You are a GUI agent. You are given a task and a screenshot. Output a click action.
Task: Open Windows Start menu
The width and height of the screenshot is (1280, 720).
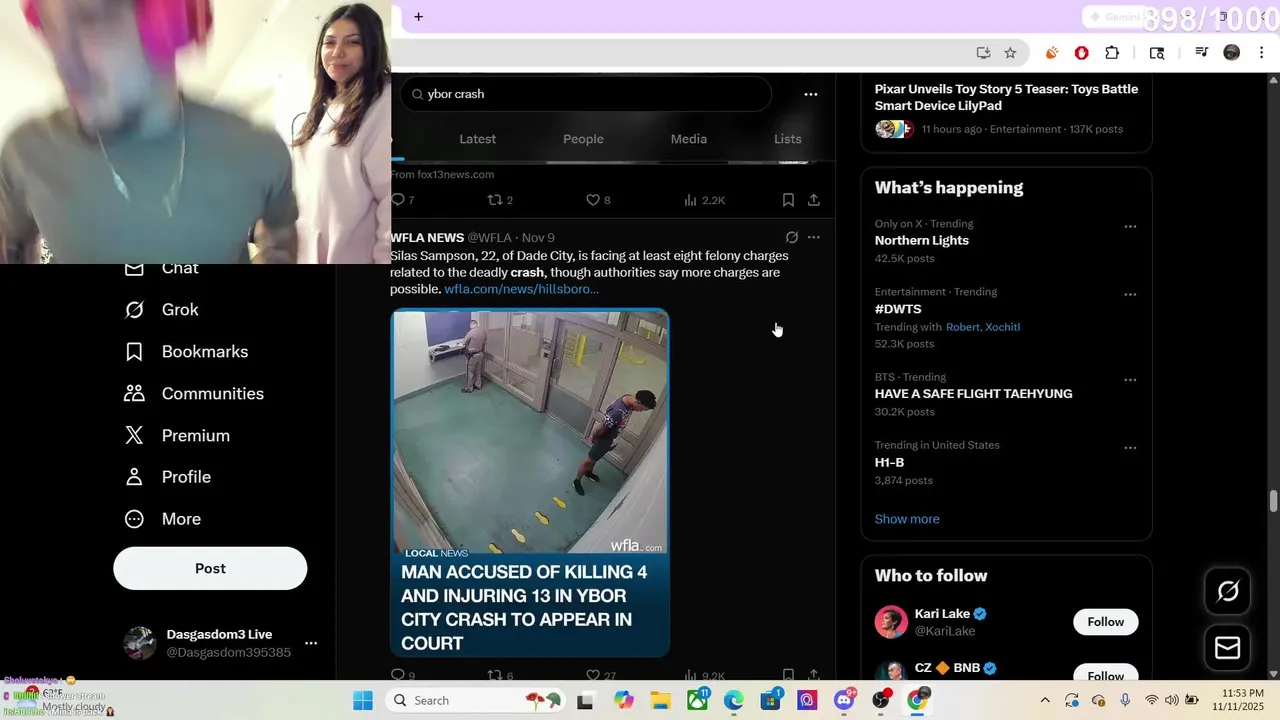[x=362, y=700]
